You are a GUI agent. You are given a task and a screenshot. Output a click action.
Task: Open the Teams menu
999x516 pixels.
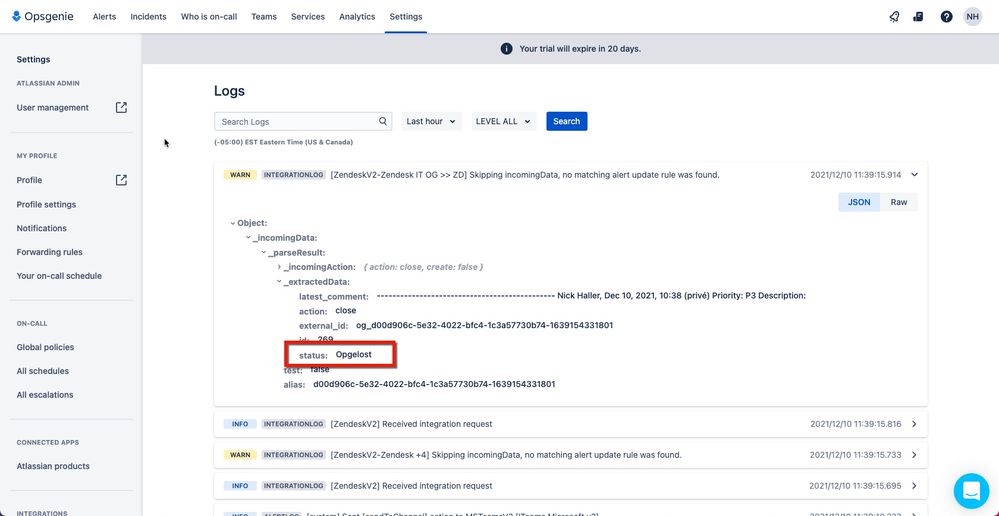(x=264, y=17)
